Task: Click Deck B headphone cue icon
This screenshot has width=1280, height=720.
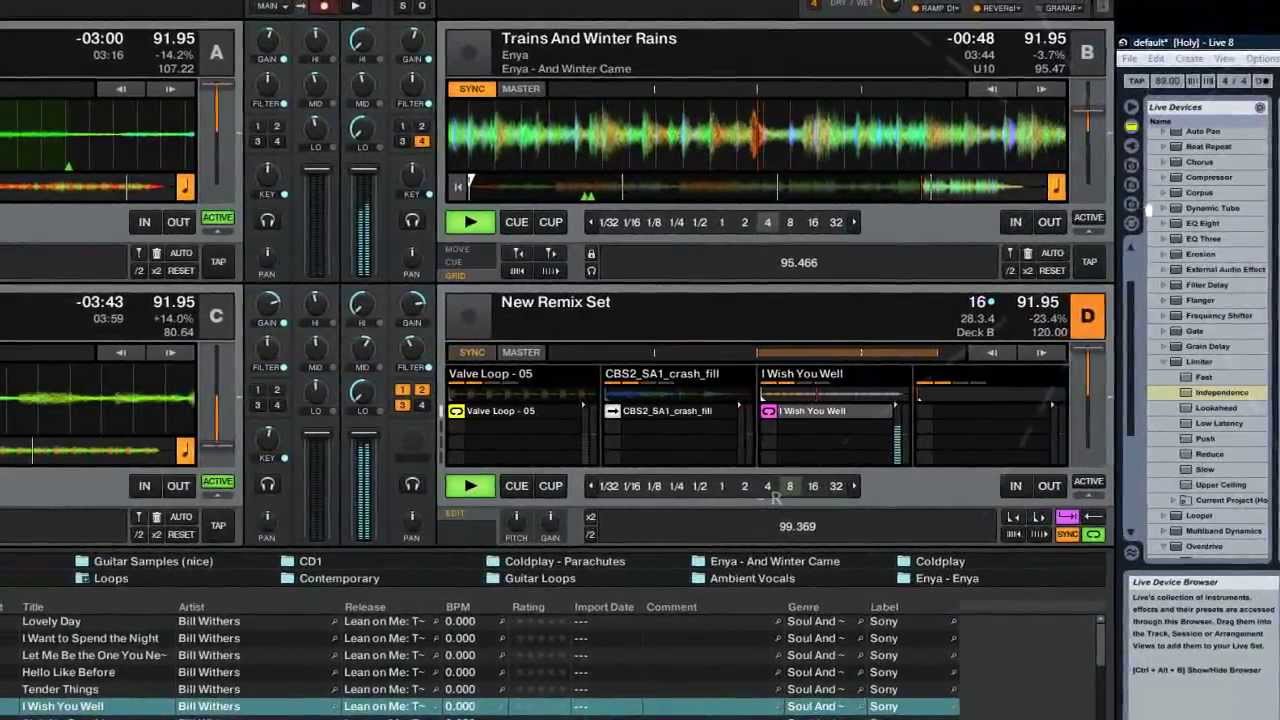Action: click(412, 221)
